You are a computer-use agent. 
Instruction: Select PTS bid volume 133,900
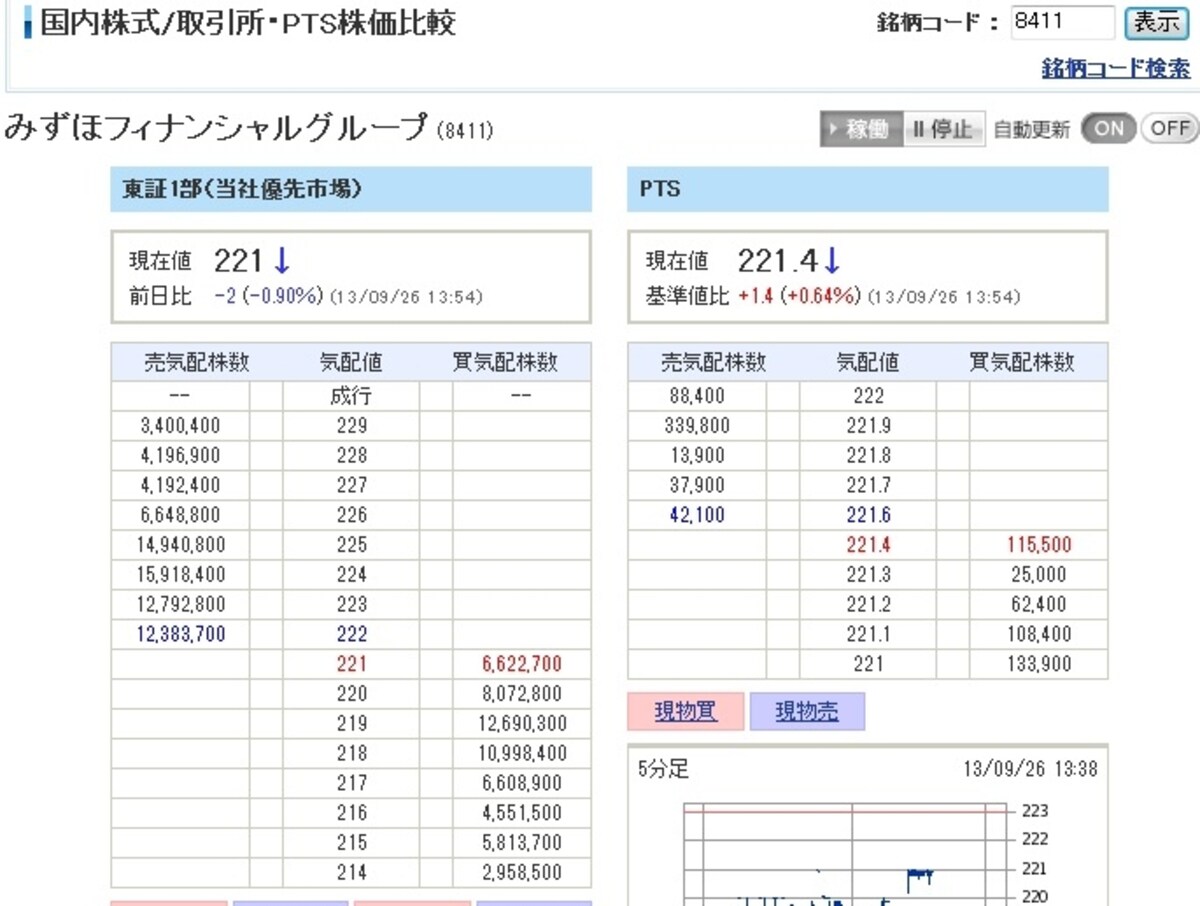(x=1038, y=664)
